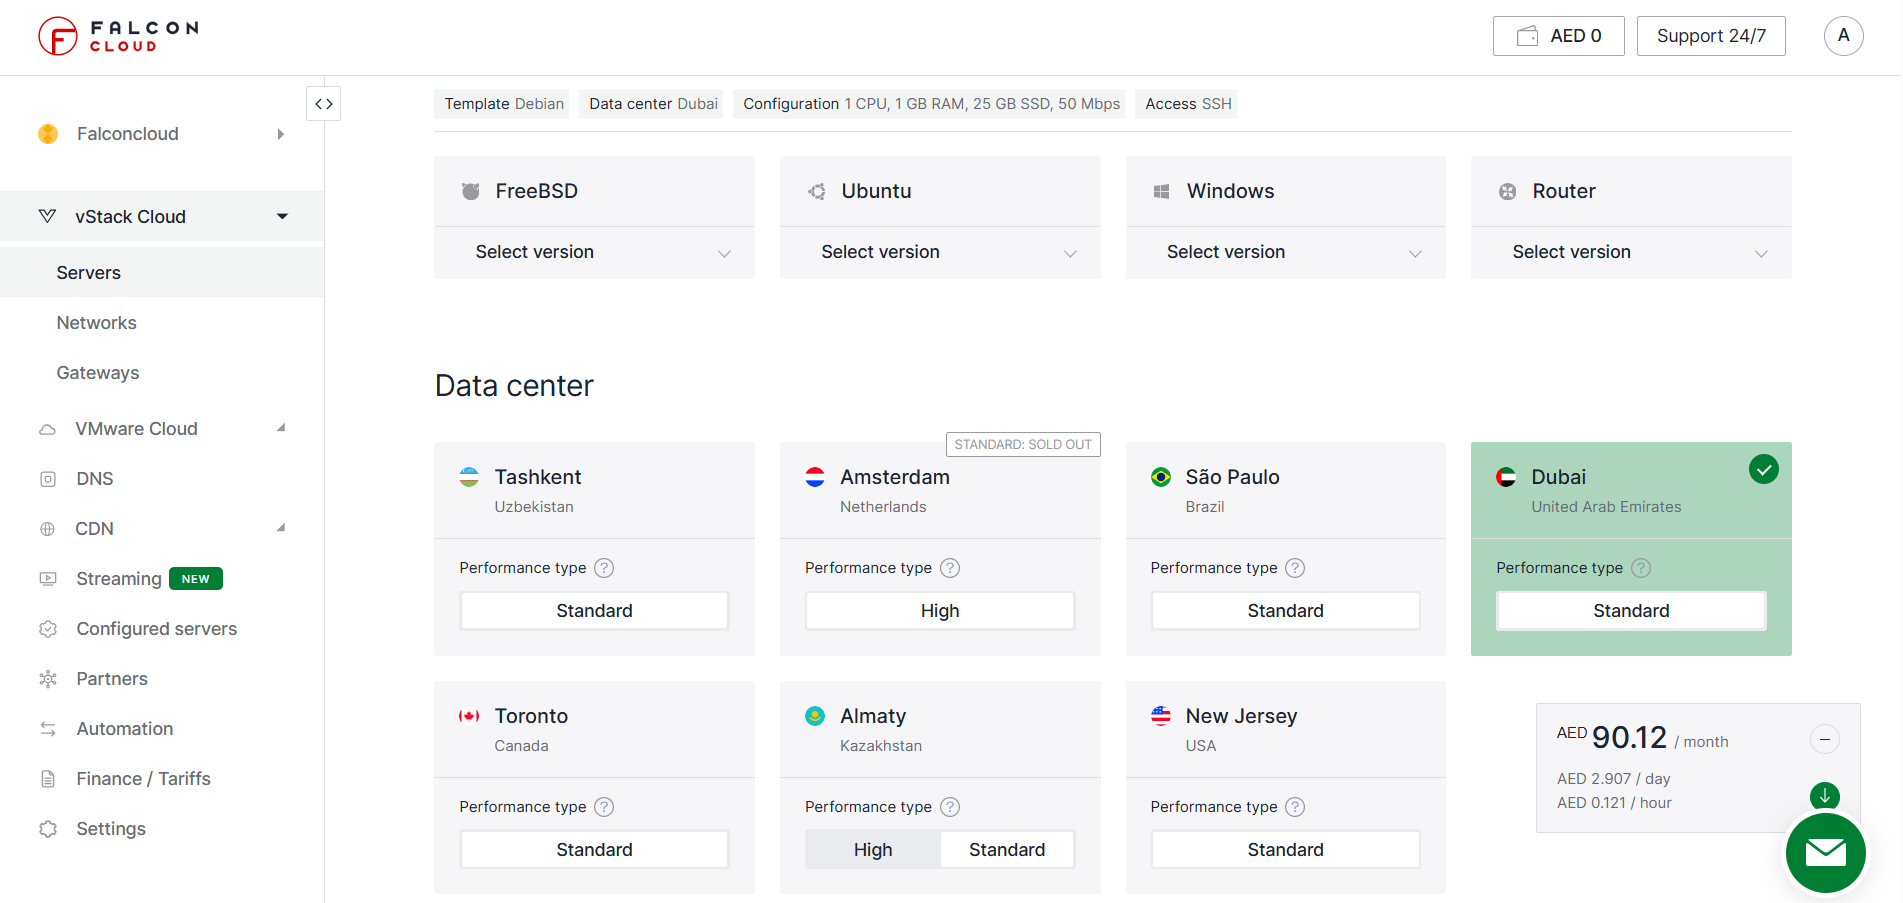Viewport: 1903px width, 903px height.
Task: Open Support 24/7
Action: (1711, 36)
